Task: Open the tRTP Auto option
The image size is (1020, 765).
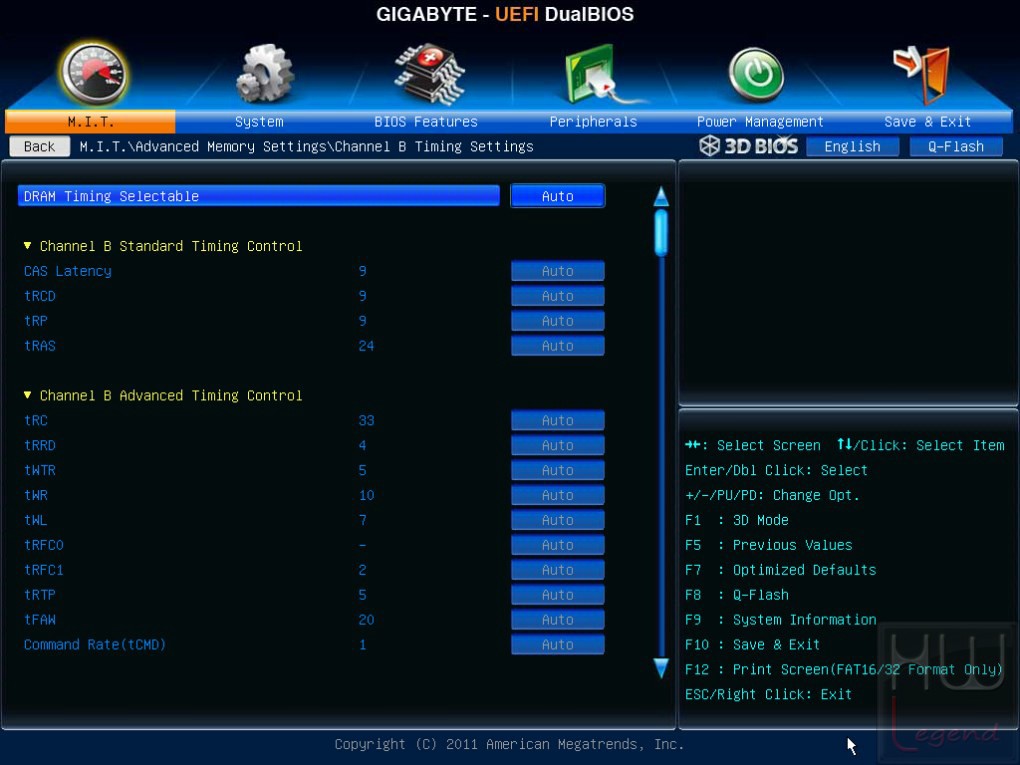Action: [557, 595]
